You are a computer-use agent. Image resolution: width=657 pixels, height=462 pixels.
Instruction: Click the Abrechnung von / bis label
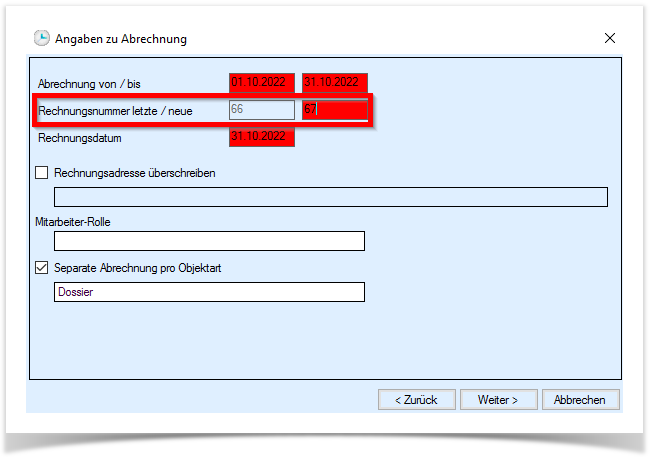click(x=89, y=84)
